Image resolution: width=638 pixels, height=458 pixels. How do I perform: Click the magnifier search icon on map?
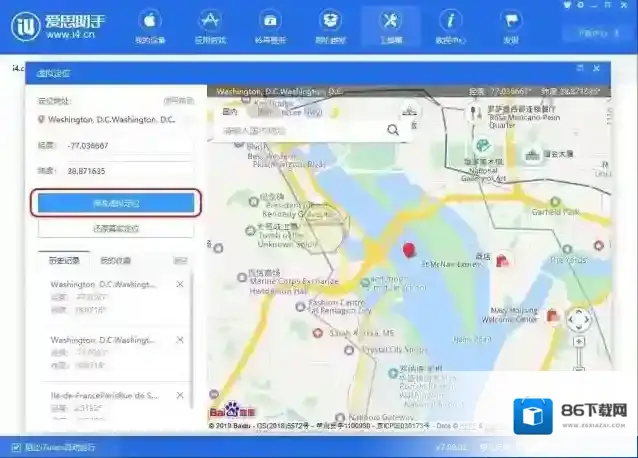click(x=393, y=129)
